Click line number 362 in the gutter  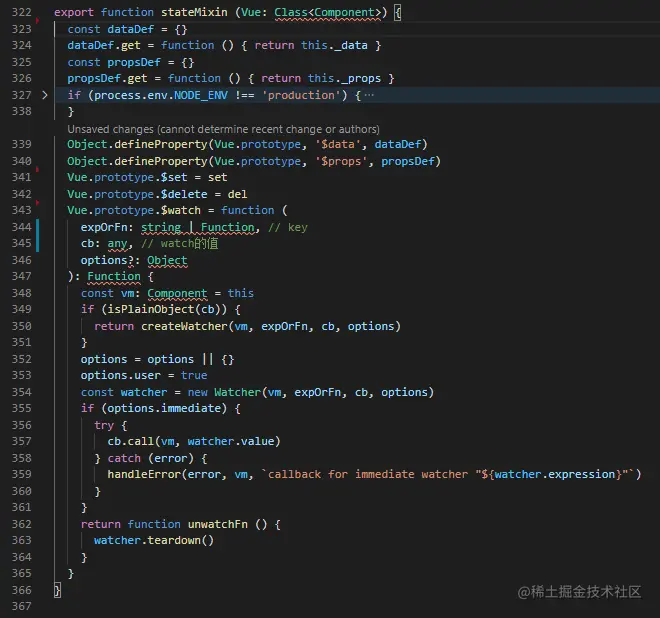point(21,524)
